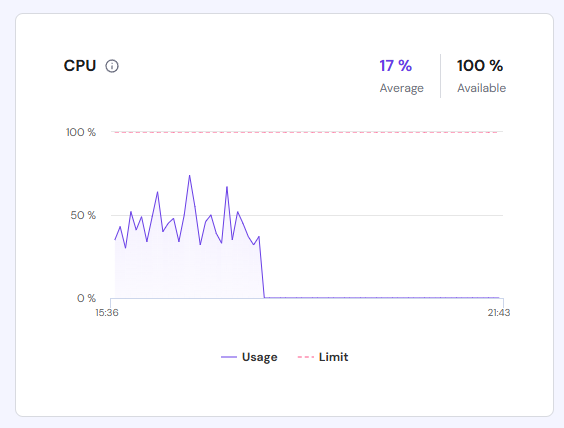The height and width of the screenshot is (428, 564).
Task: Click the 50 % y-axis label
Action: click(83, 215)
